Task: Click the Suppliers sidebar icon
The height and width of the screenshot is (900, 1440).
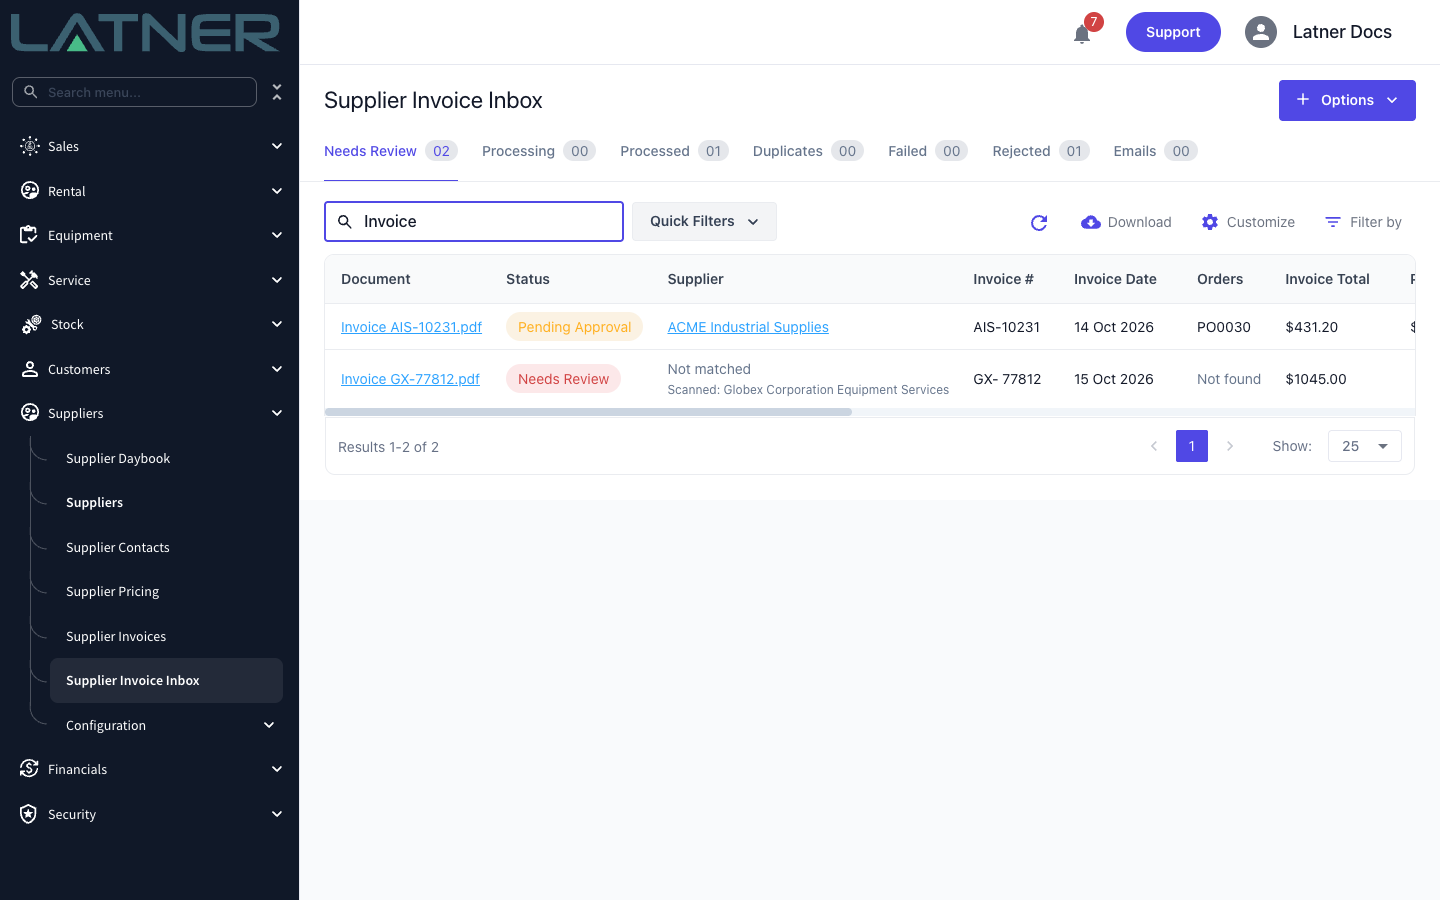Action: tap(30, 413)
